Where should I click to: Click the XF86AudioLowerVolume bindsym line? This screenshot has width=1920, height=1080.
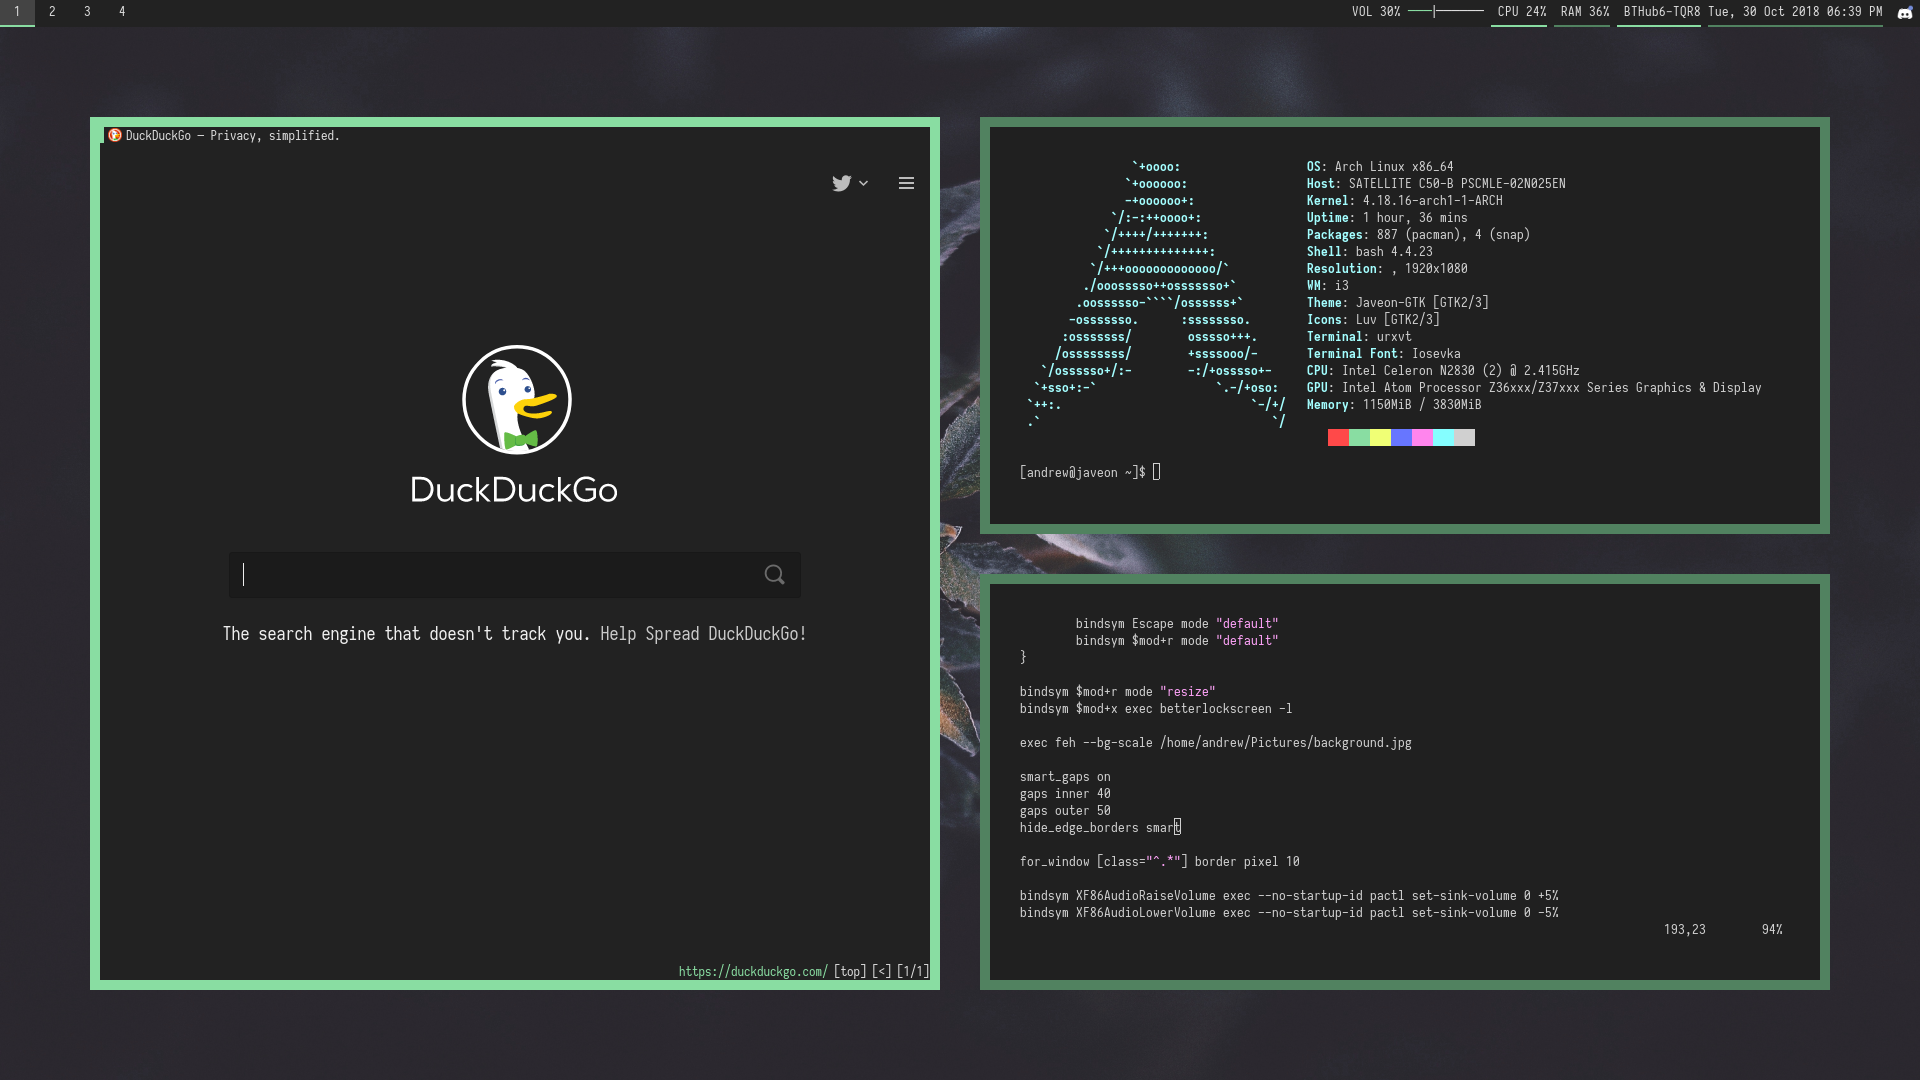(1289, 913)
